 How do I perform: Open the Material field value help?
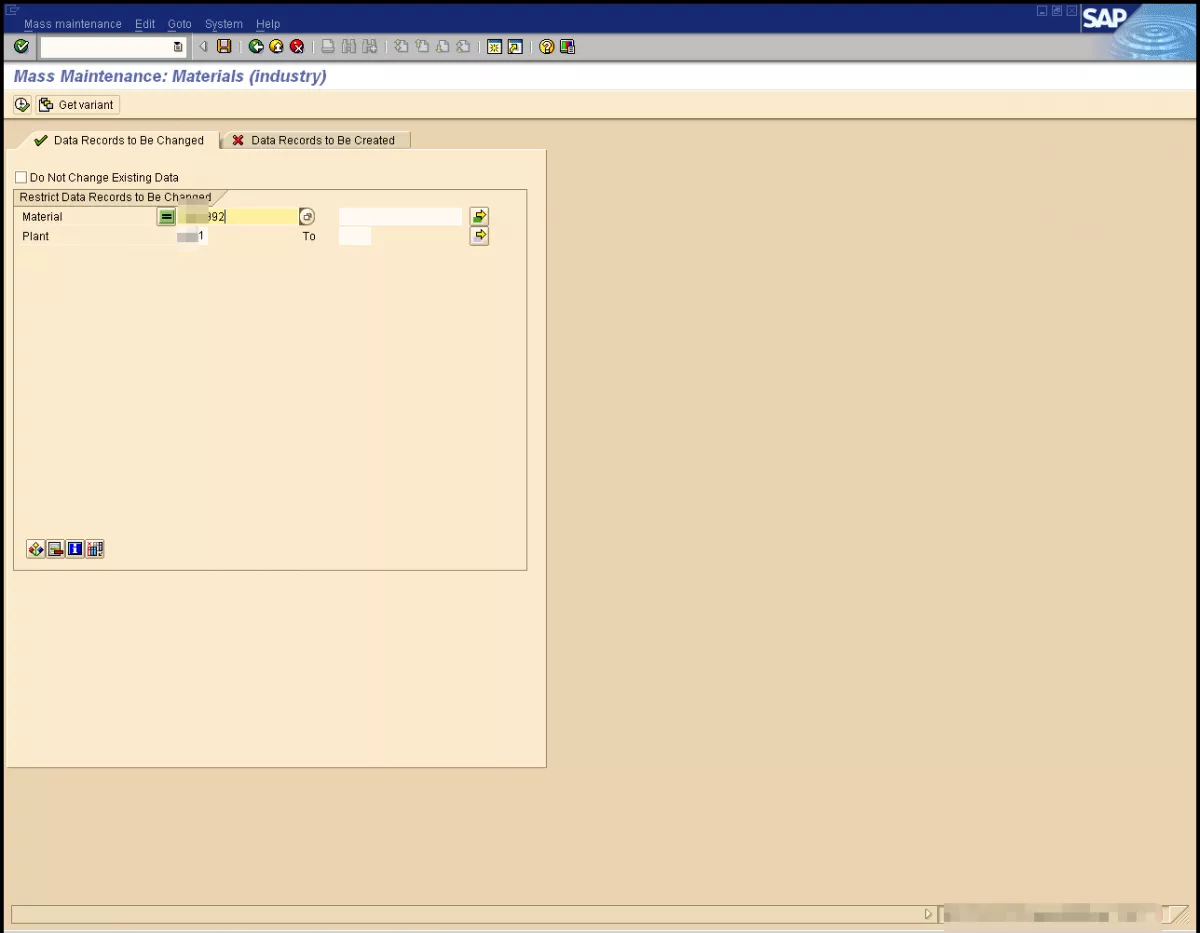pyautogui.click(x=307, y=216)
